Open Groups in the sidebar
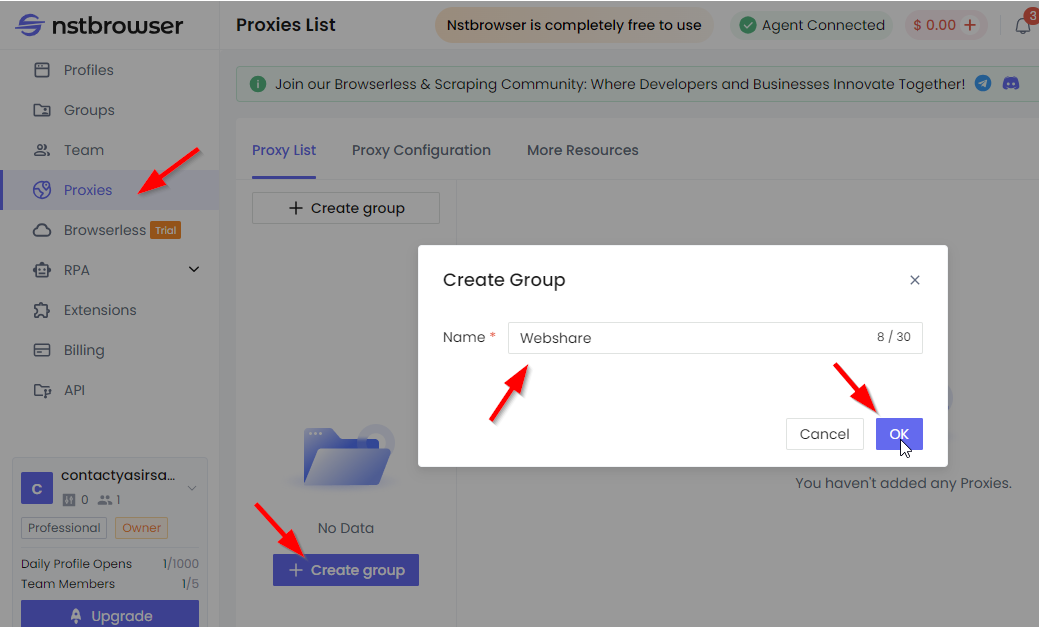 coord(89,110)
